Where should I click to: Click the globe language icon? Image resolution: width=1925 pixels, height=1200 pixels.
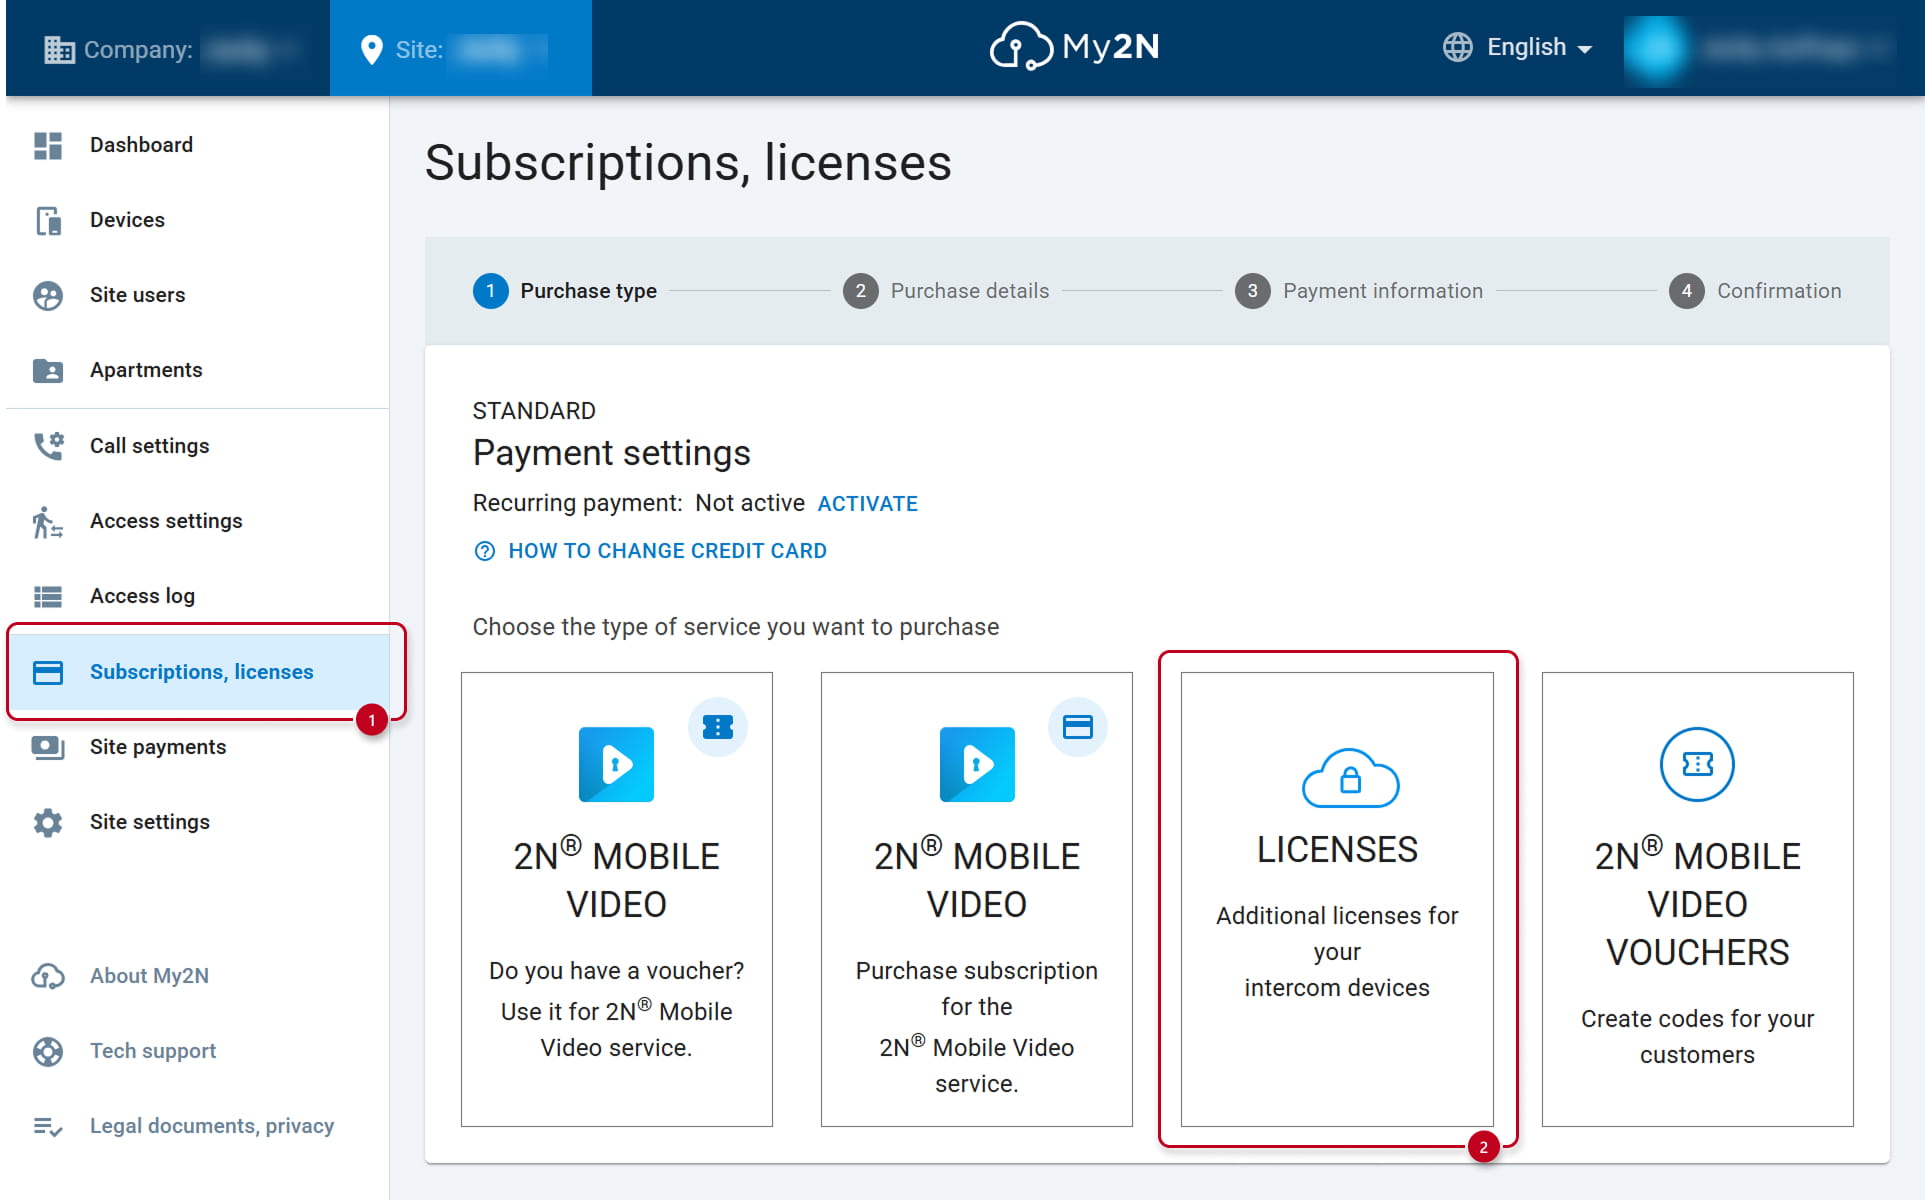click(1458, 47)
